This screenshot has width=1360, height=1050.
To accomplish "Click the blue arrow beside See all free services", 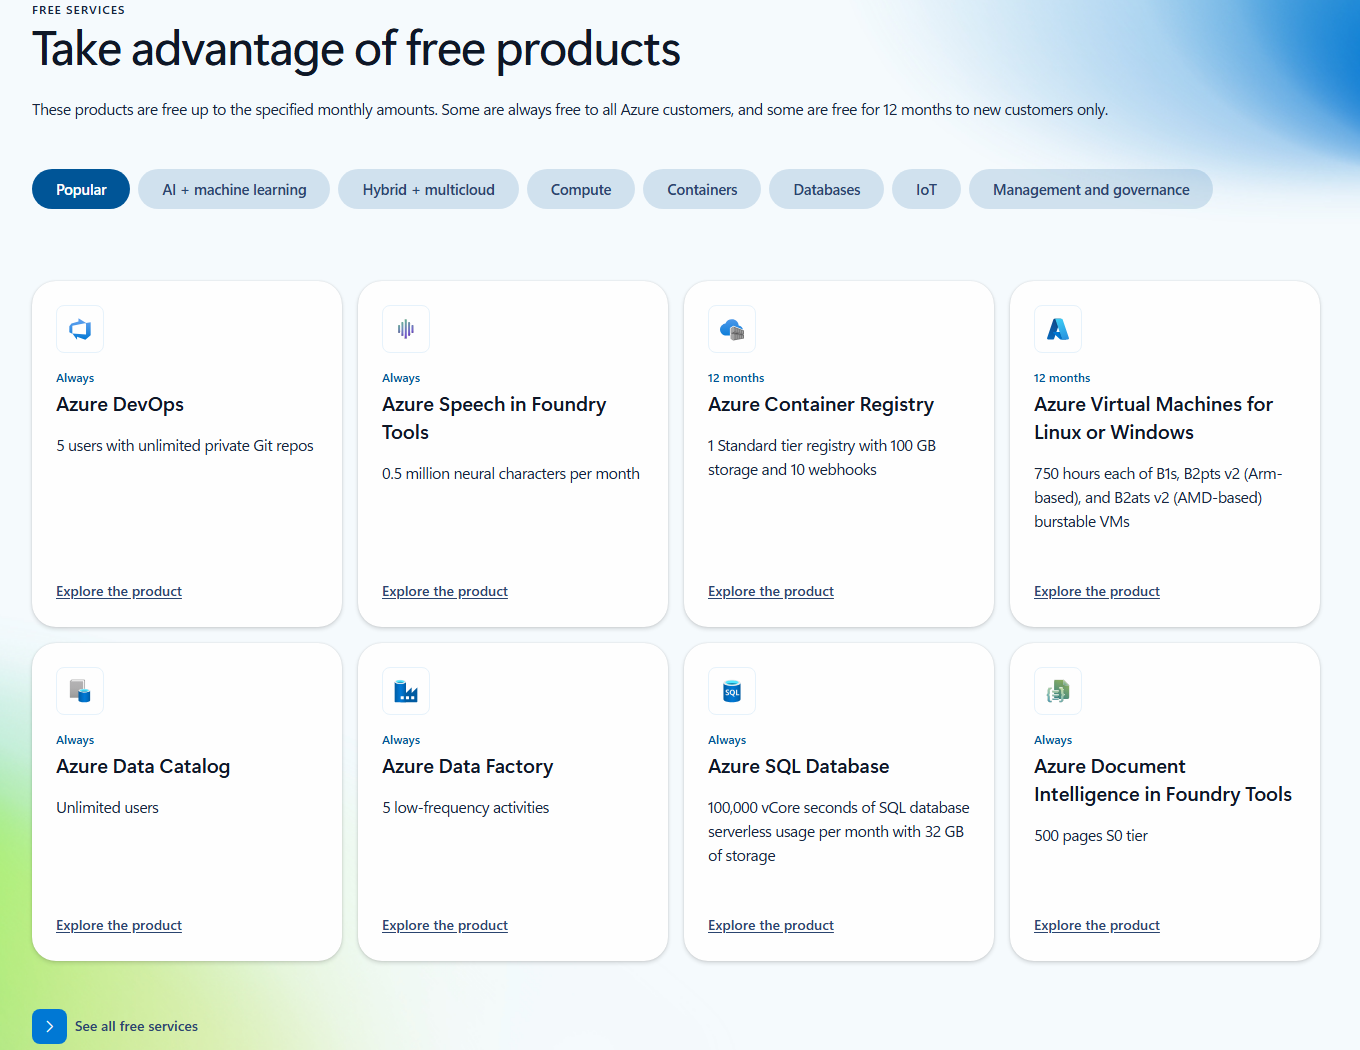I will (x=49, y=1026).
